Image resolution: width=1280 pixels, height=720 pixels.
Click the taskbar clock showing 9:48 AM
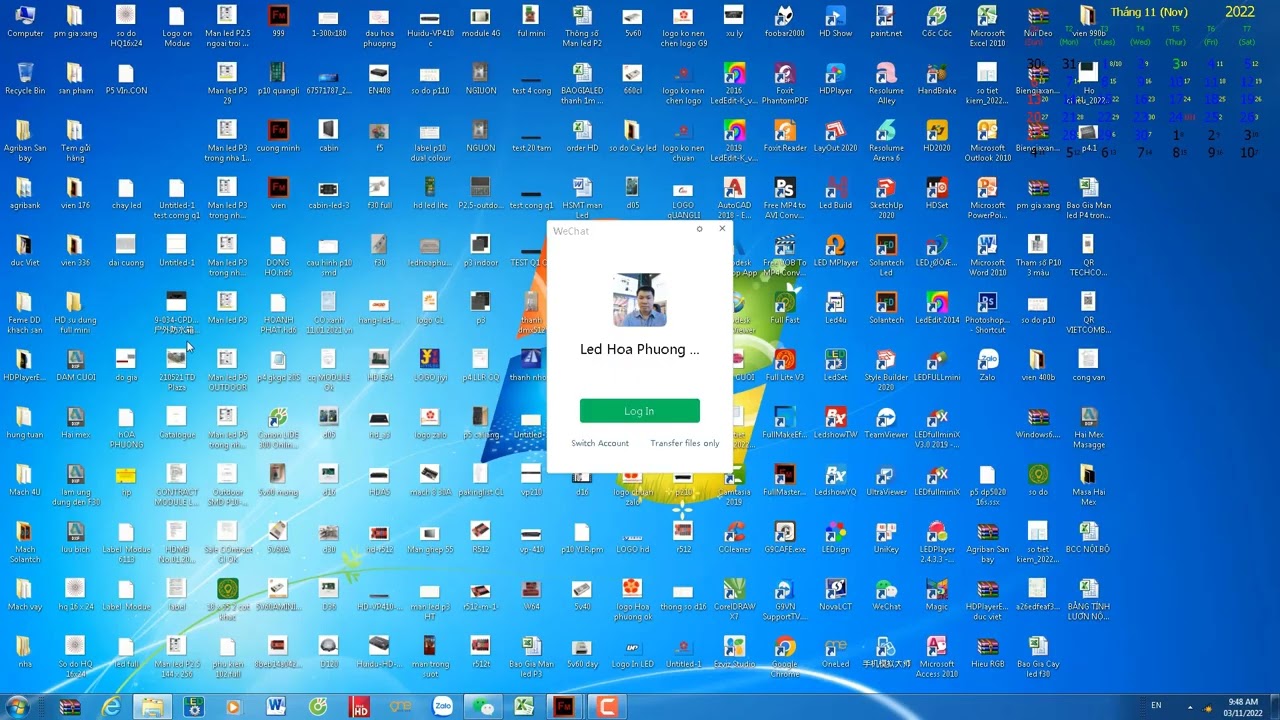[x=1243, y=707]
